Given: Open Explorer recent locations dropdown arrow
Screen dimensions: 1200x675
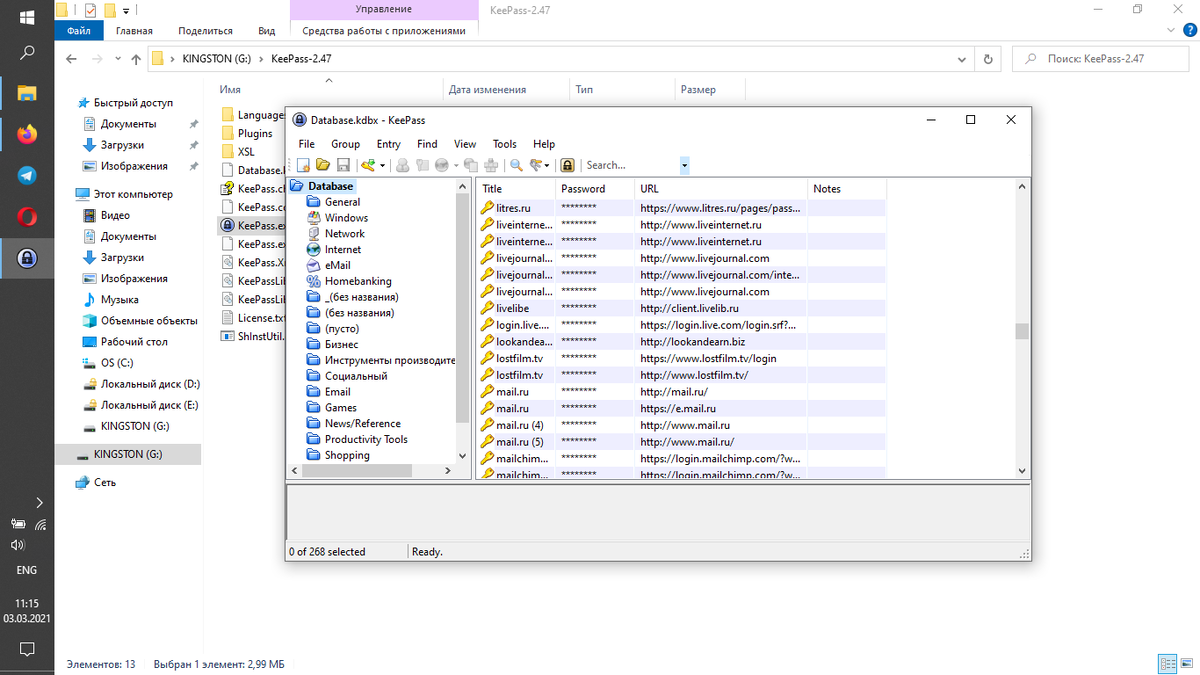Looking at the screenshot, I should pyautogui.click(x=120, y=59).
